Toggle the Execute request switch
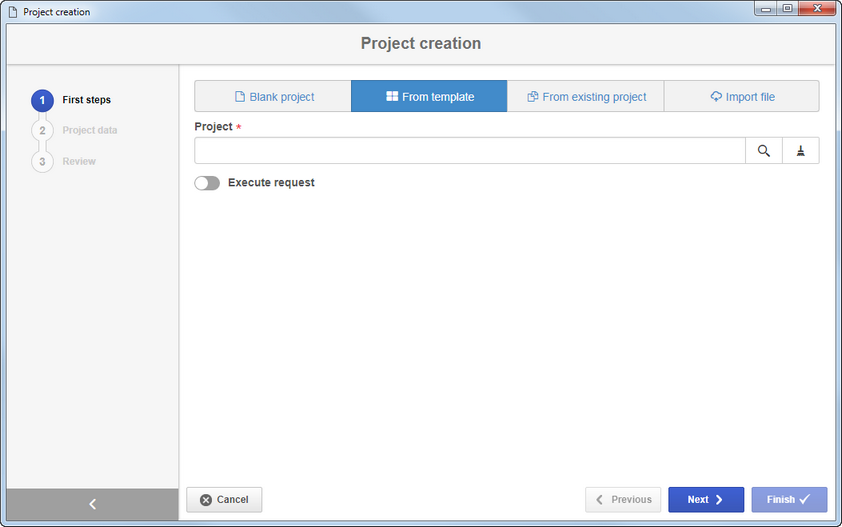Image resolution: width=842 pixels, height=527 pixels. pos(207,183)
